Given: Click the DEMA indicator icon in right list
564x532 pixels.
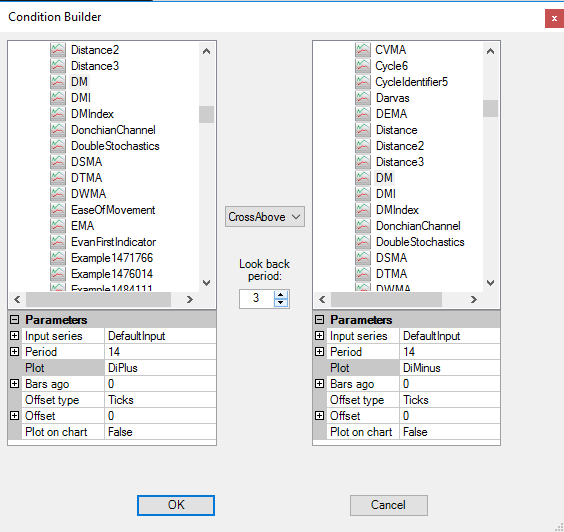Looking at the screenshot, I should (x=363, y=114).
